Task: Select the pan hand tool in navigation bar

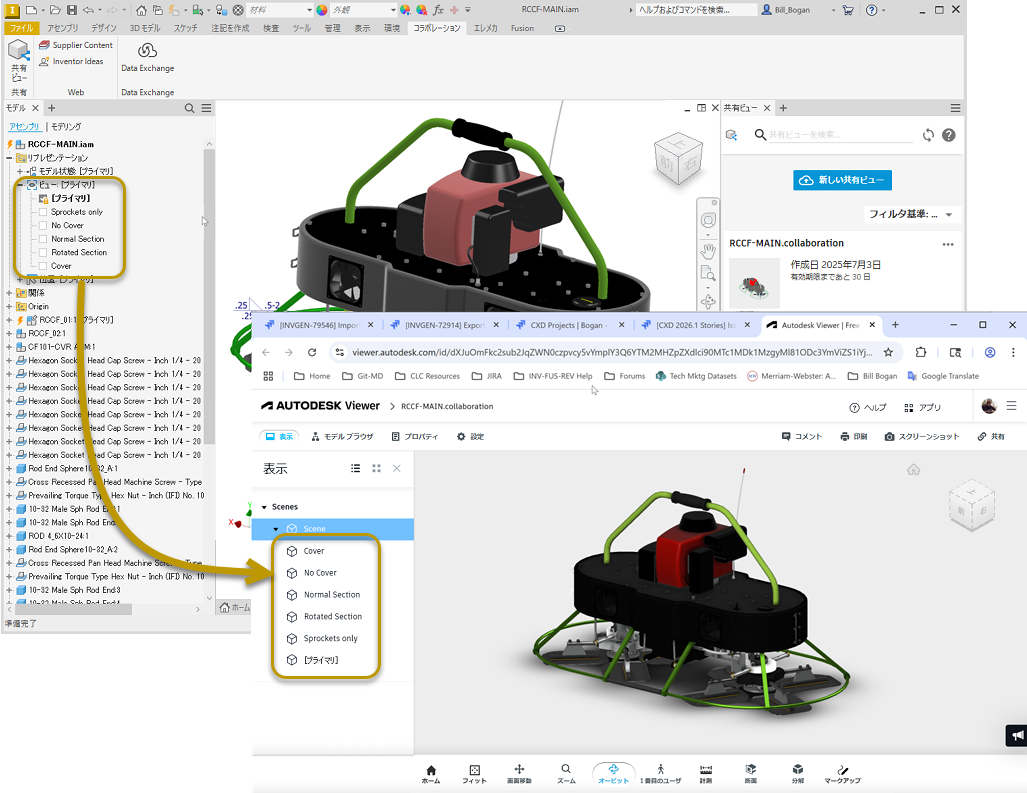Action: [x=707, y=250]
